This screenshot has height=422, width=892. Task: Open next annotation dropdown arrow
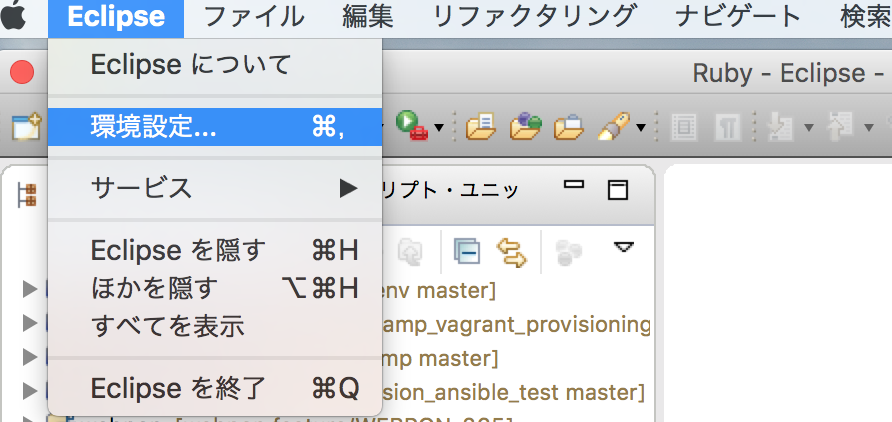808,127
